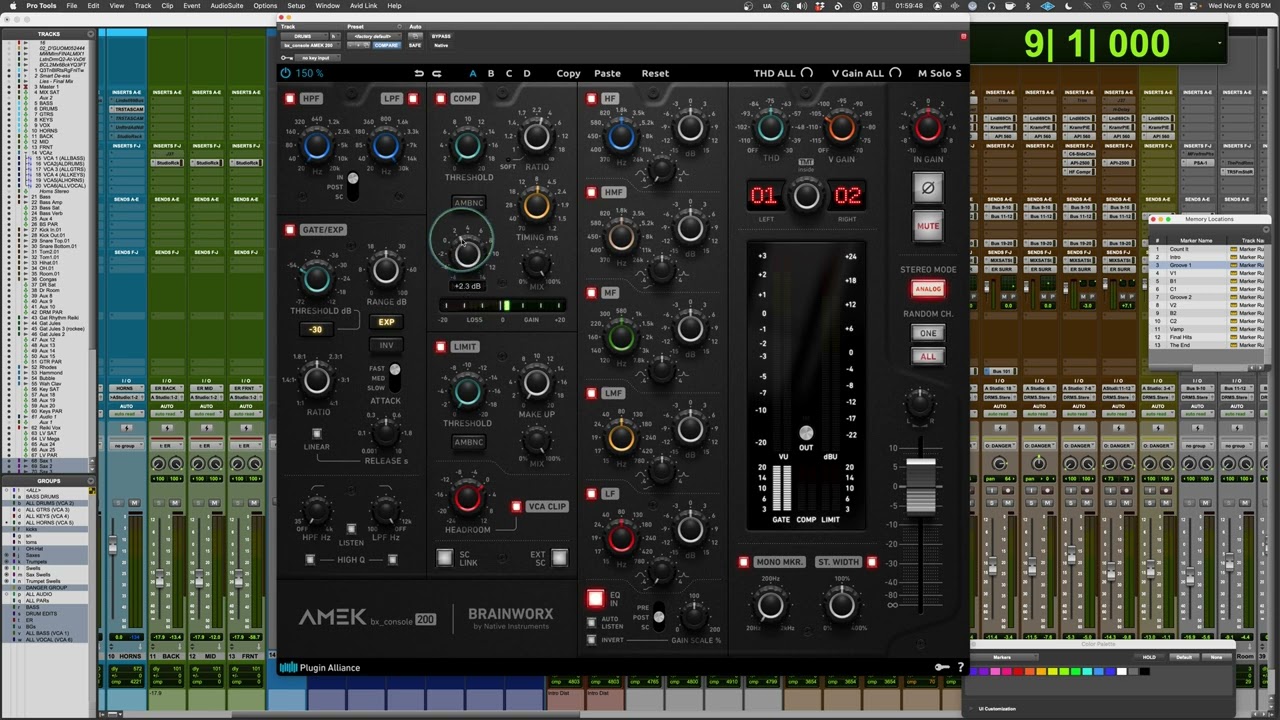Click the limiter MAKE UP knob

click(537, 383)
